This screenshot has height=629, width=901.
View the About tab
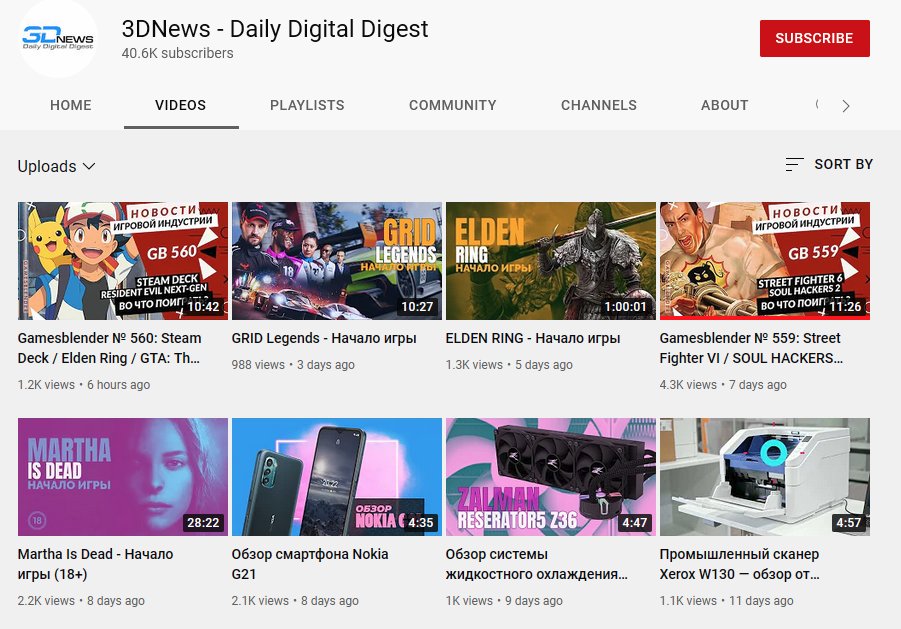pos(724,105)
